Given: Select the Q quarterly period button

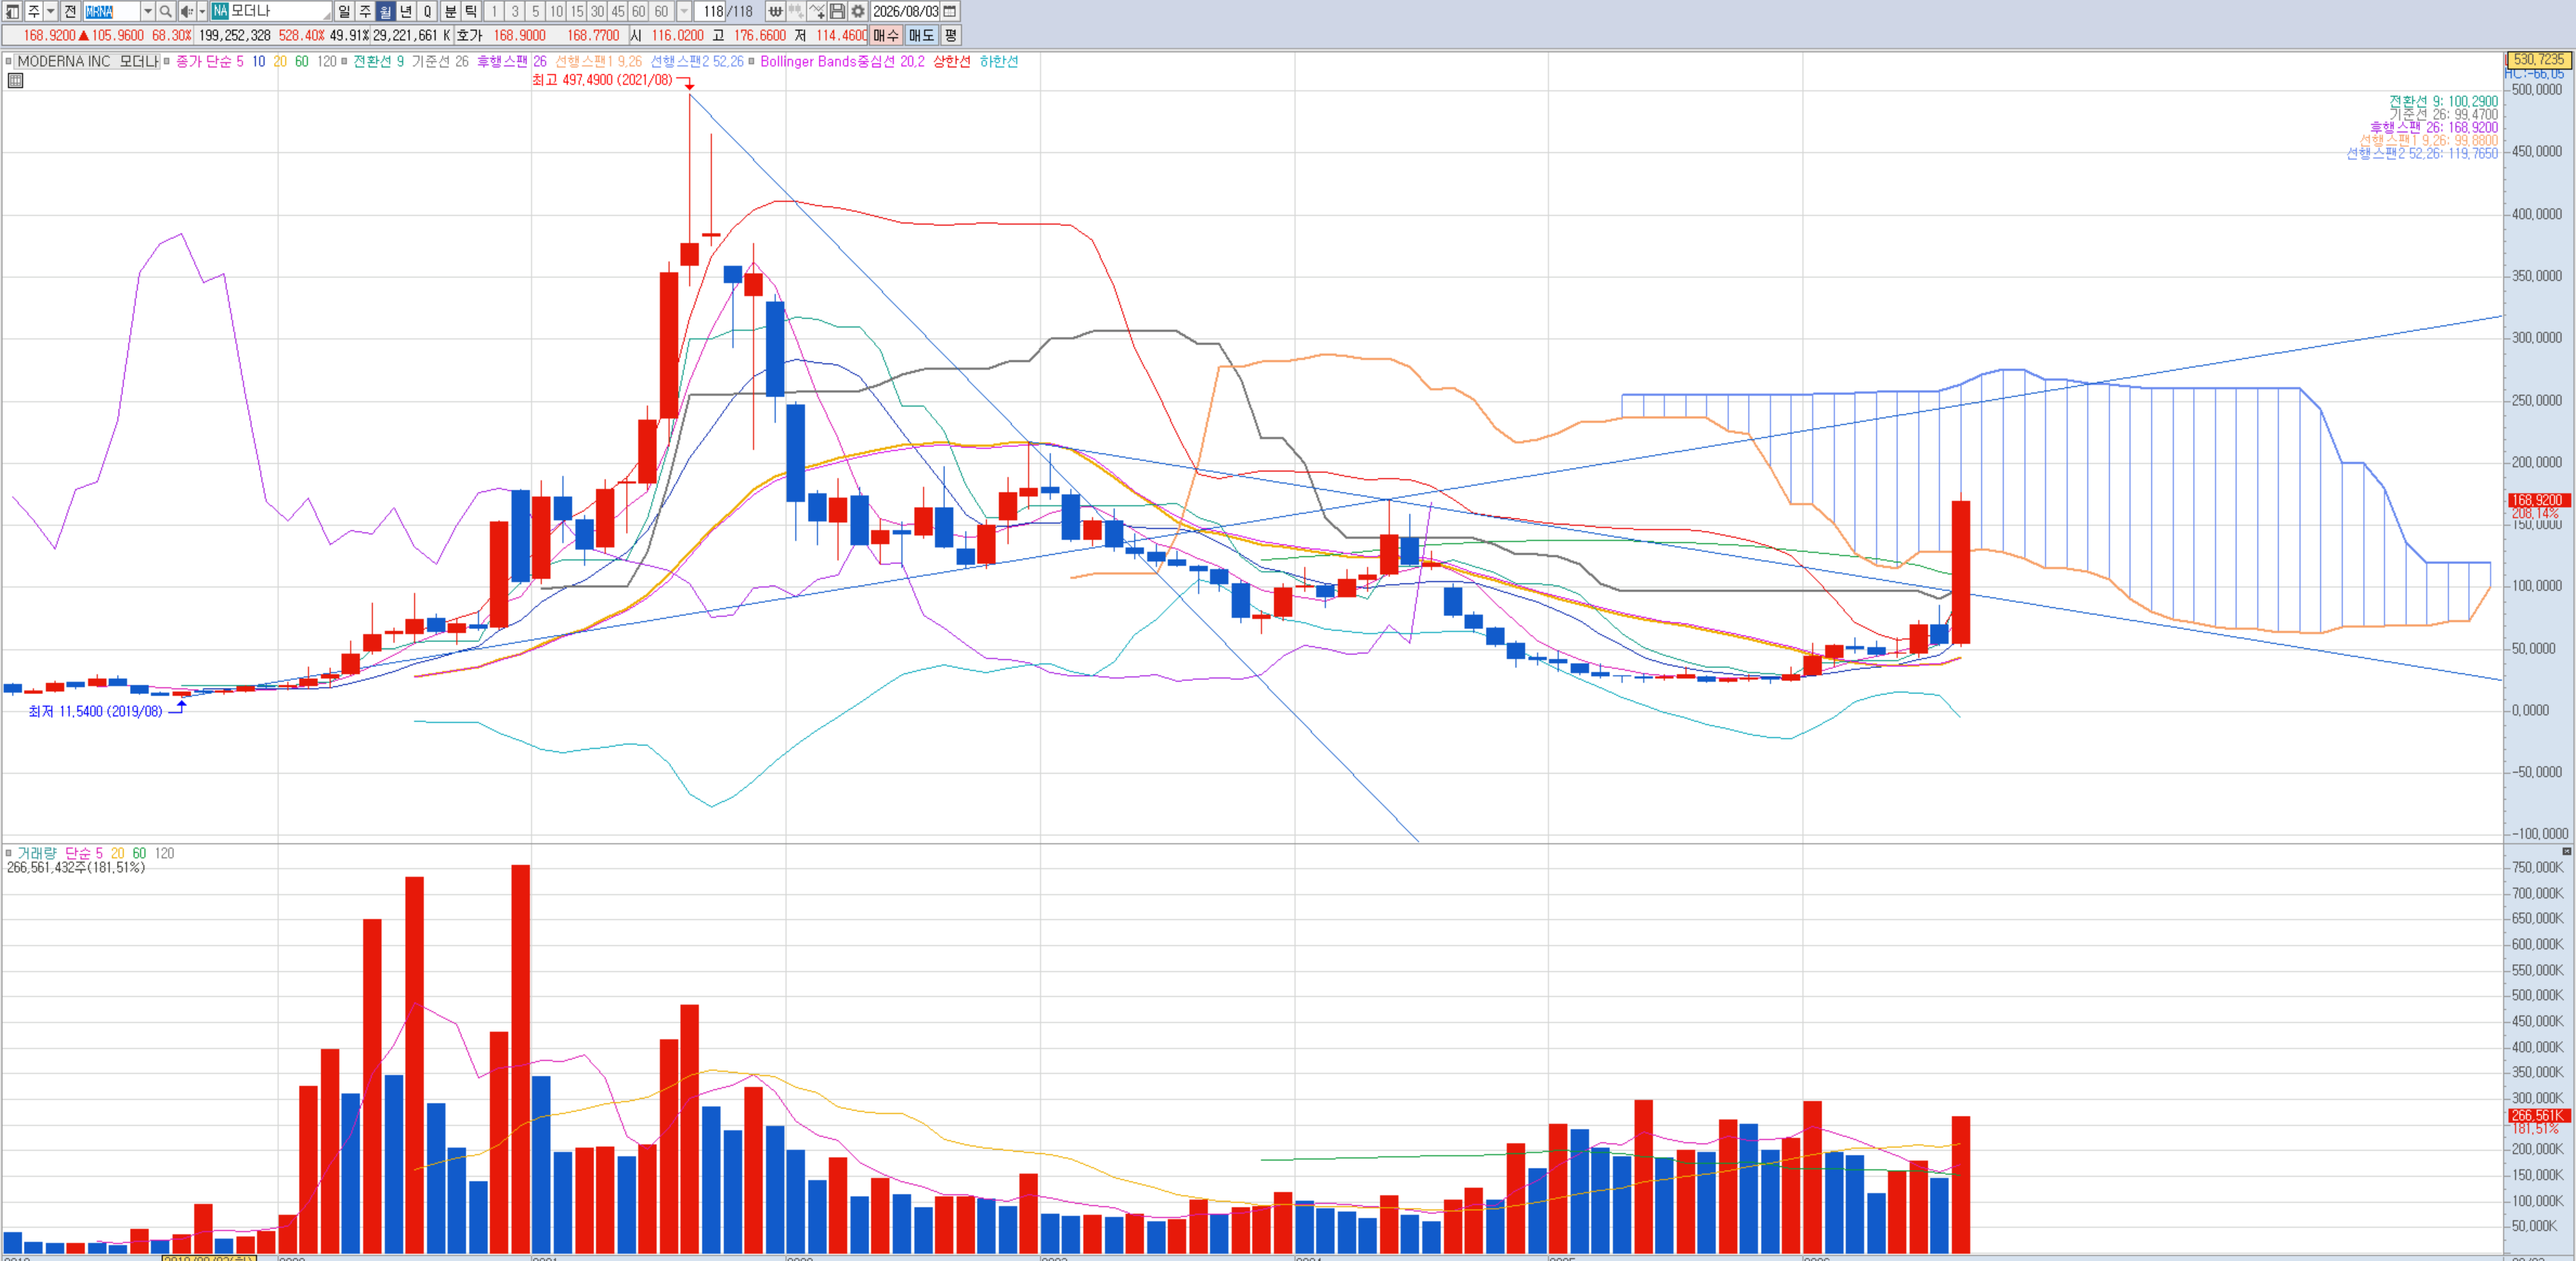Looking at the screenshot, I should [x=428, y=11].
